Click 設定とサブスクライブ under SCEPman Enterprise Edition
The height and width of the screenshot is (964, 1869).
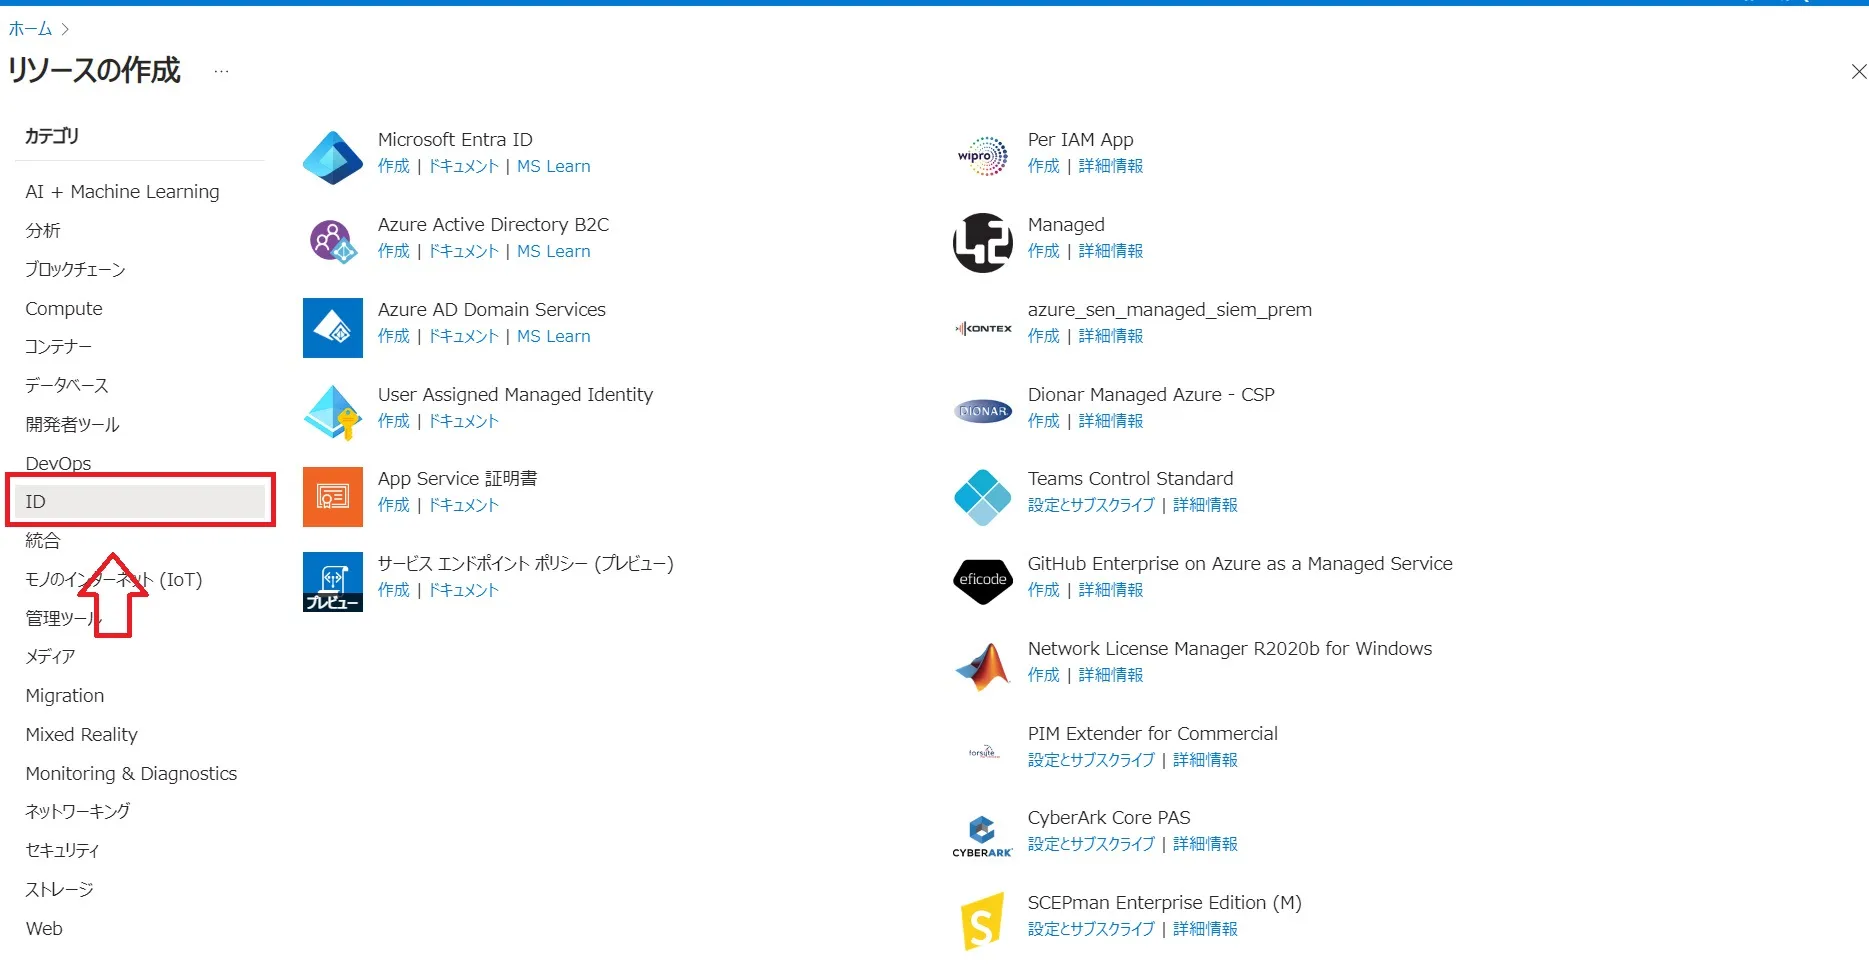1091,929
